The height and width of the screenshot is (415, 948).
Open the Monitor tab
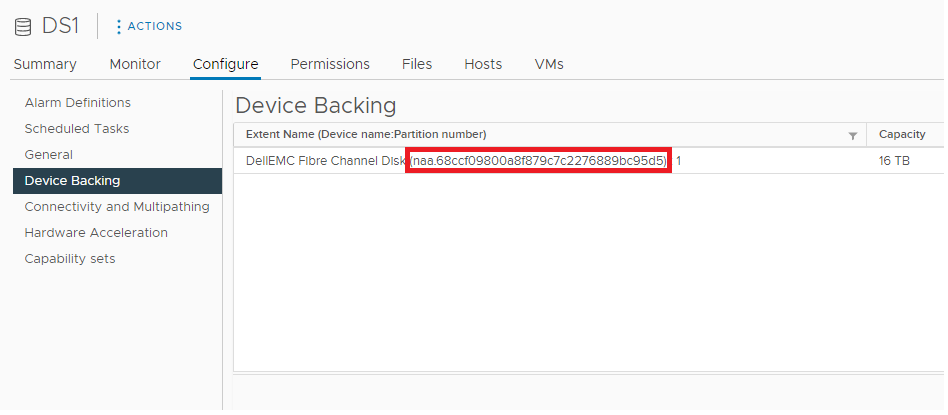[135, 64]
